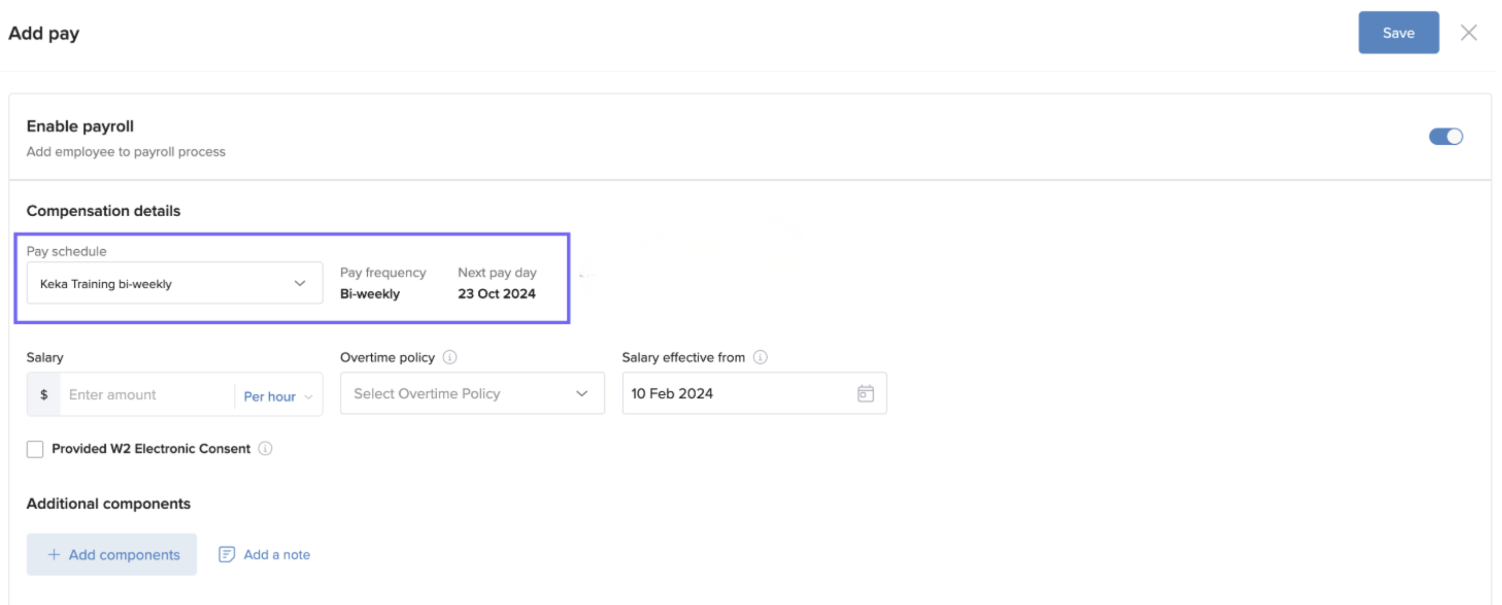Click the plus icon in Add components

click(x=54, y=555)
